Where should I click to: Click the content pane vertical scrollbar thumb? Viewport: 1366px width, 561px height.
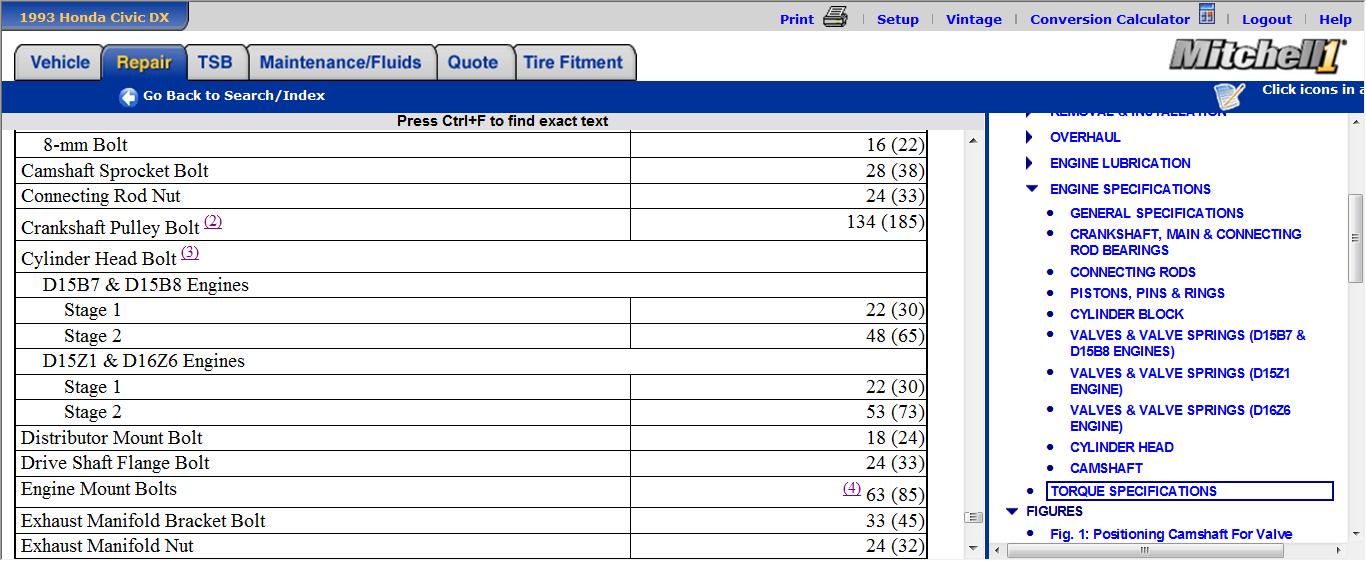(x=973, y=517)
